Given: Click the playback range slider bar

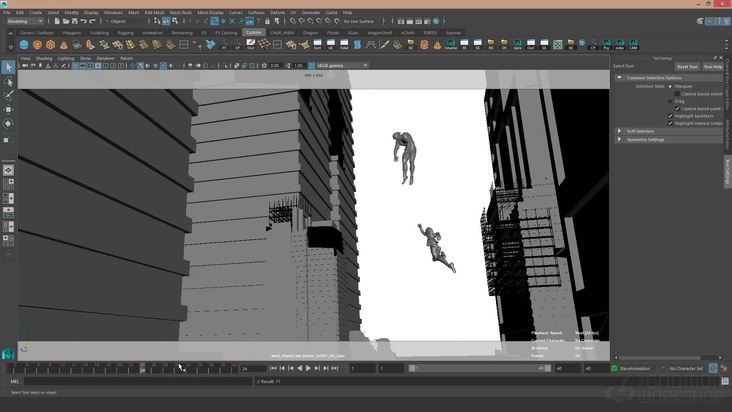Looking at the screenshot, I should pyautogui.click(x=480, y=368).
